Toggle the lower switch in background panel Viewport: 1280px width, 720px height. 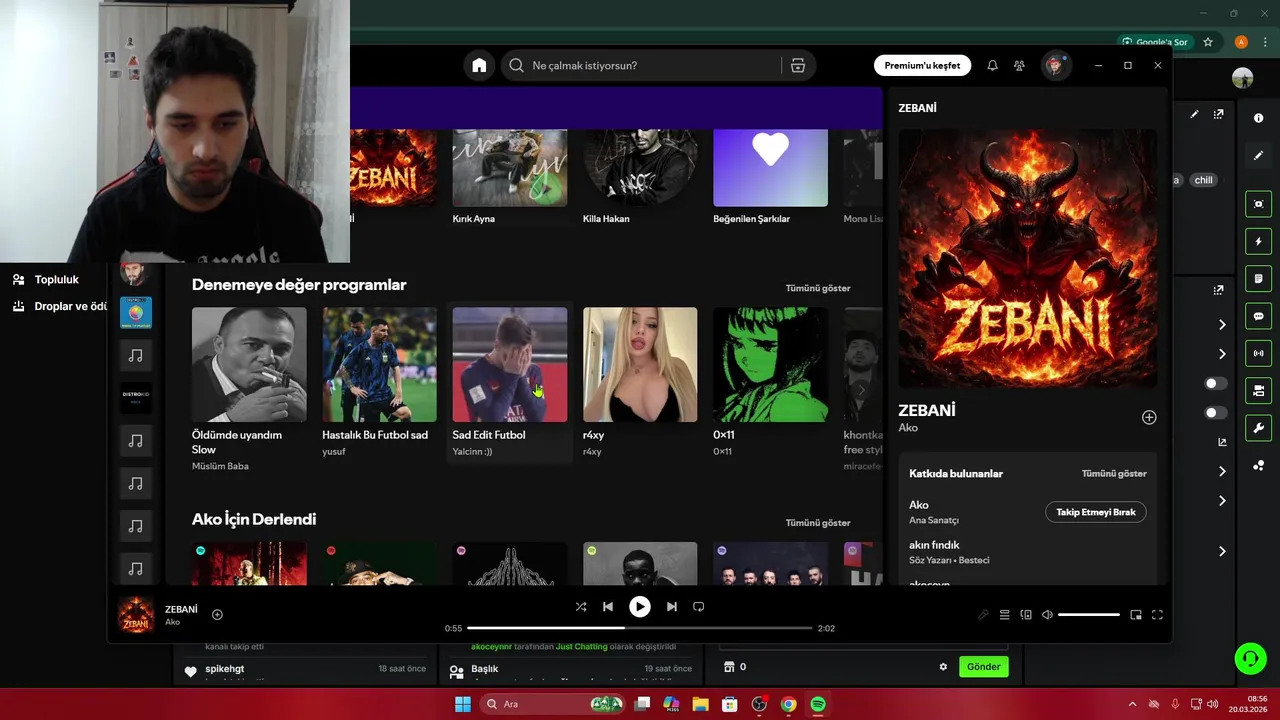[x=1215, y=412]
